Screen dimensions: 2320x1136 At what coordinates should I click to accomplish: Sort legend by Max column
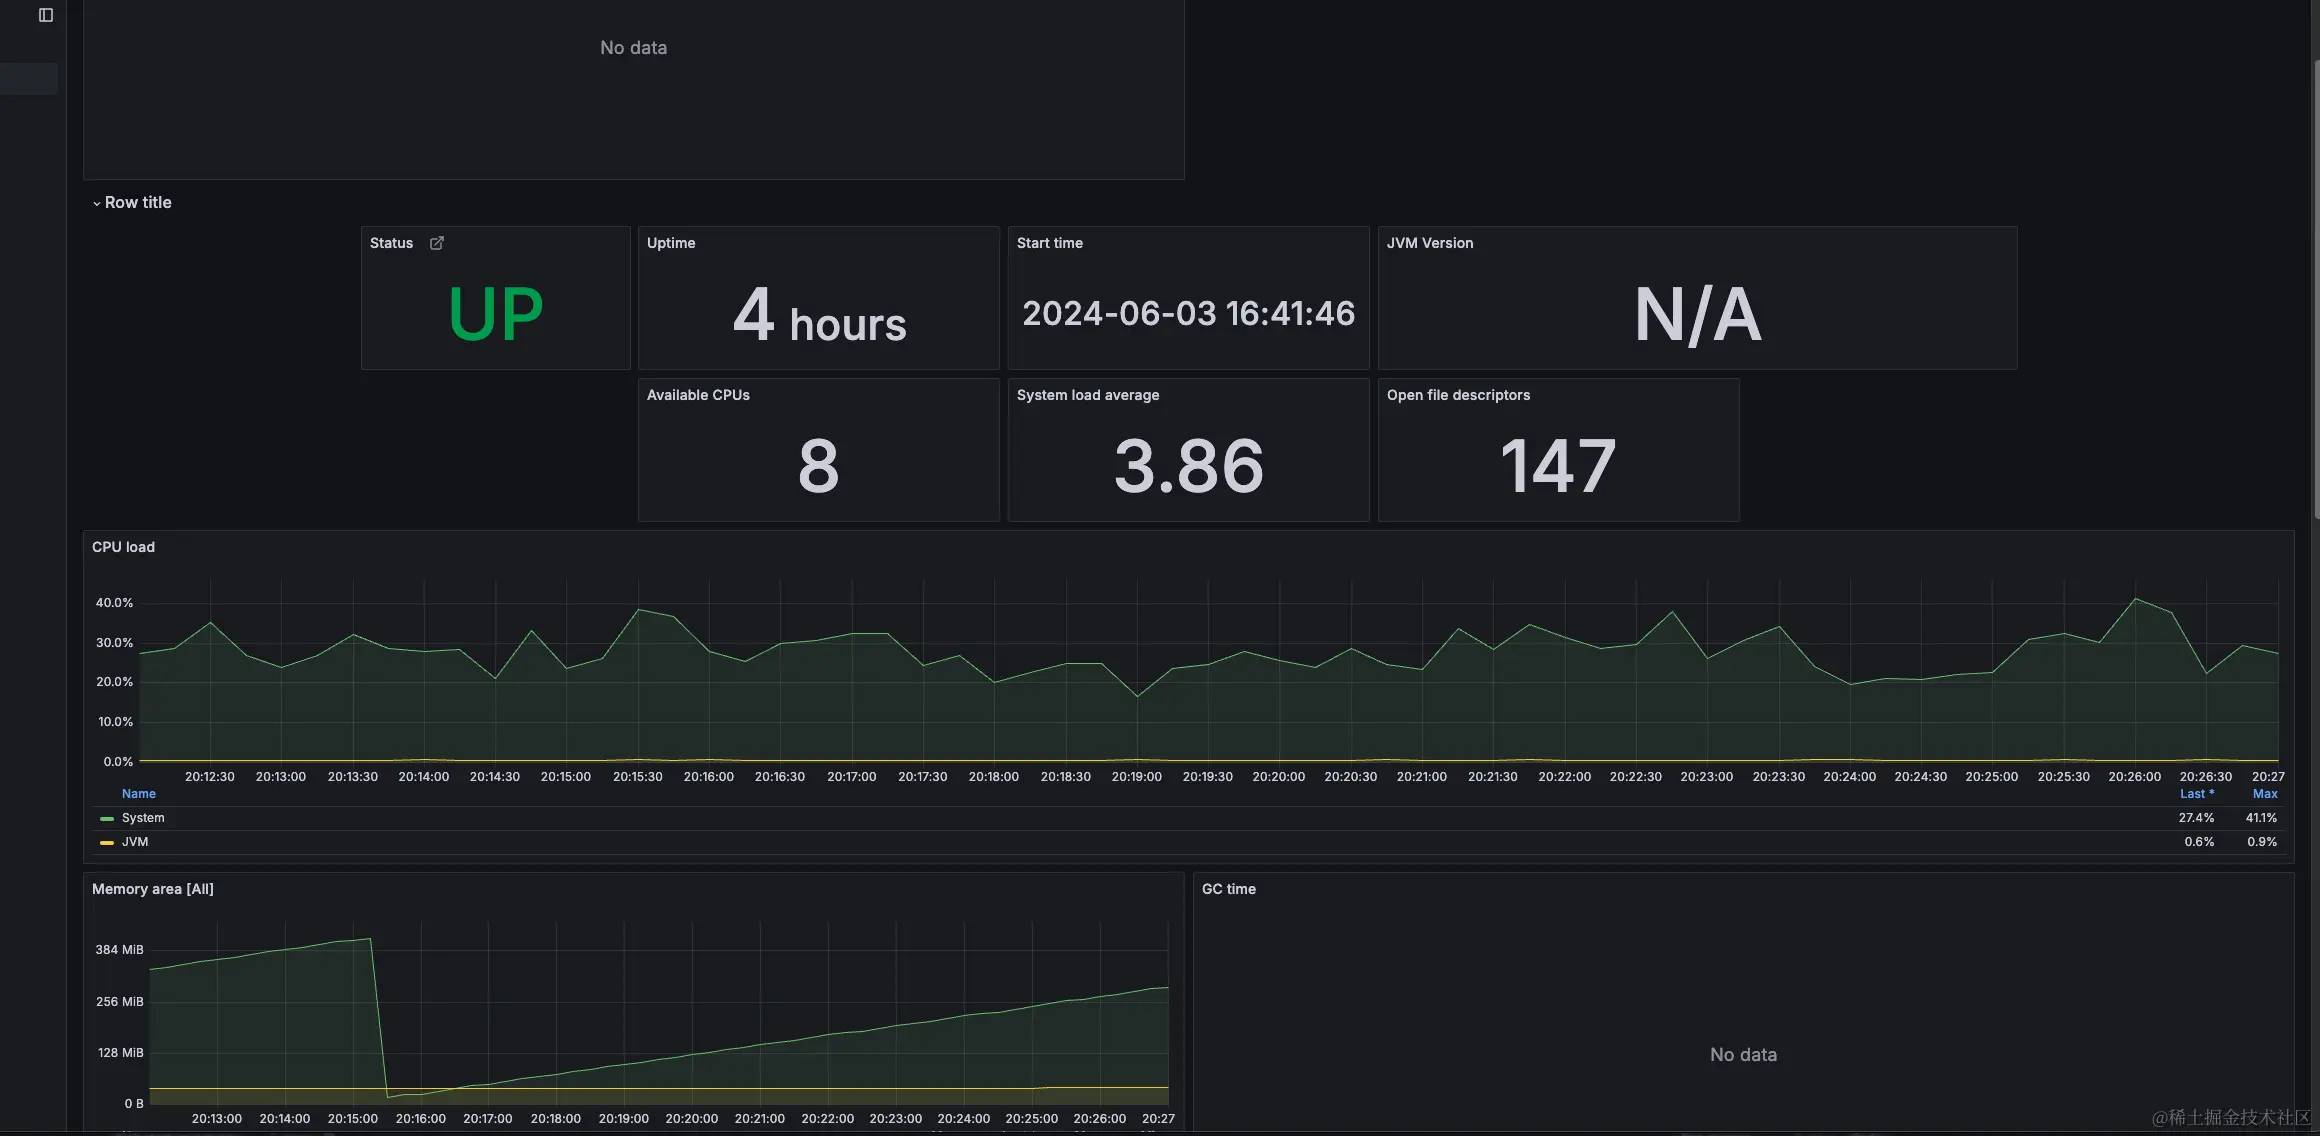(2264, 794)
